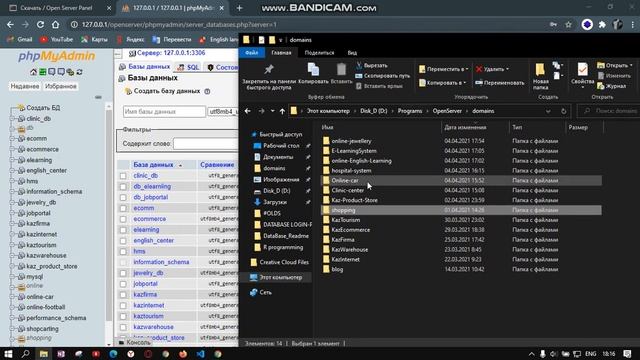The height and width of the screenshot is (360, 640).
Task: Click Explorer back arrow
Action: [248, 111]
